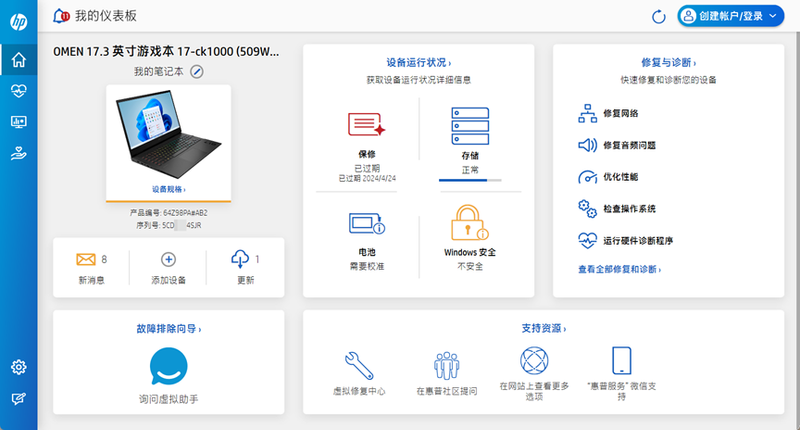
Task: Open 新消息 envelope icon
Action: [86, 259]
